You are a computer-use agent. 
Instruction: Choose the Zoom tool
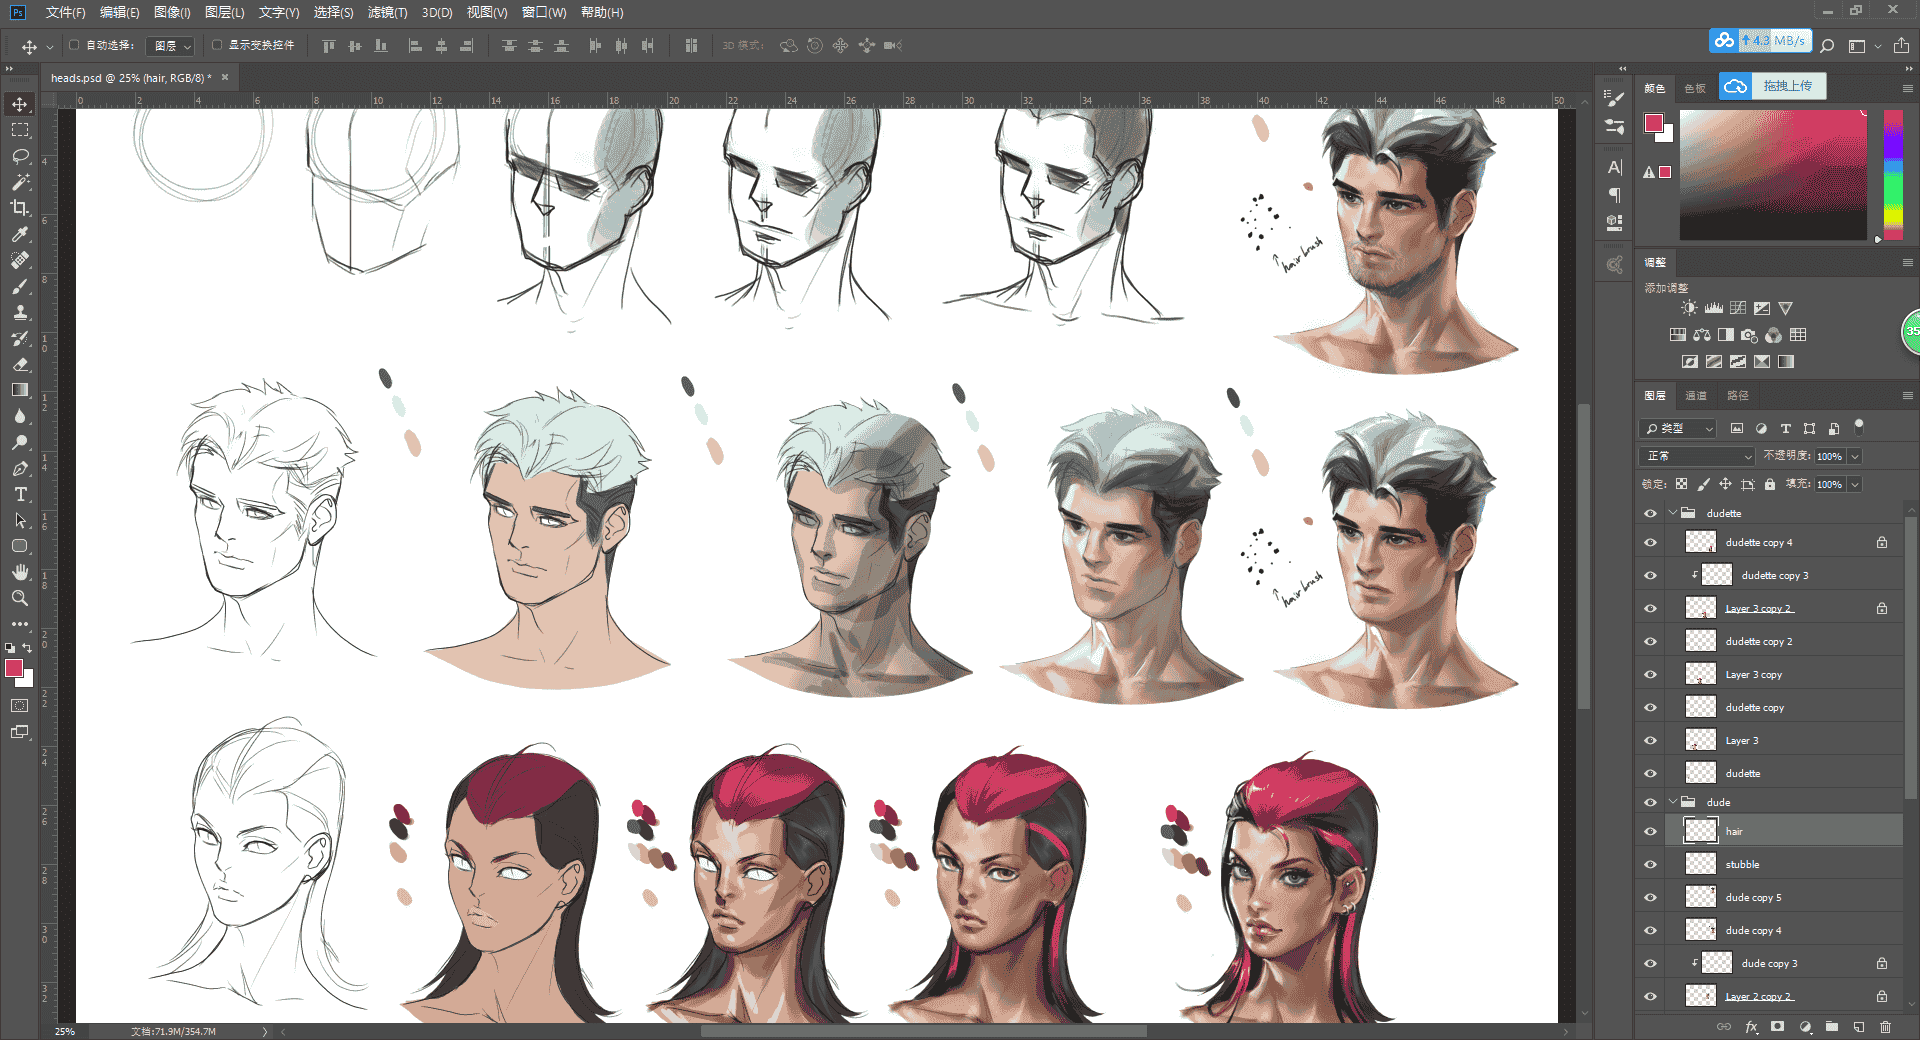click(x=20, y=598)
